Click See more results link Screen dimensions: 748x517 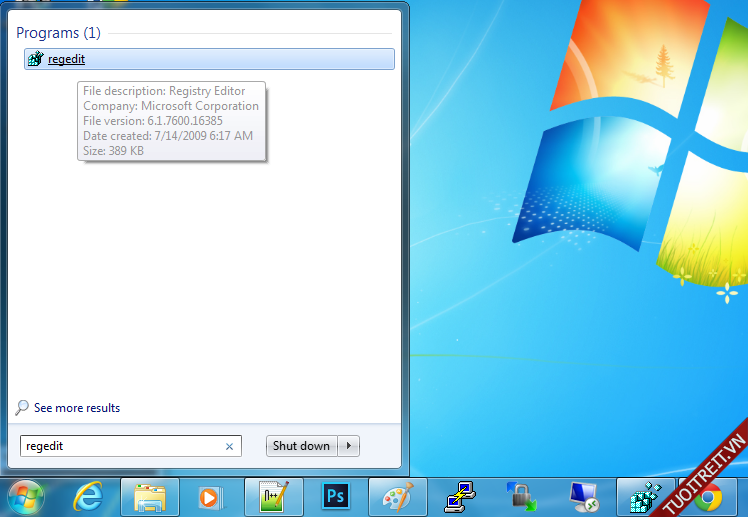[76, 408]
